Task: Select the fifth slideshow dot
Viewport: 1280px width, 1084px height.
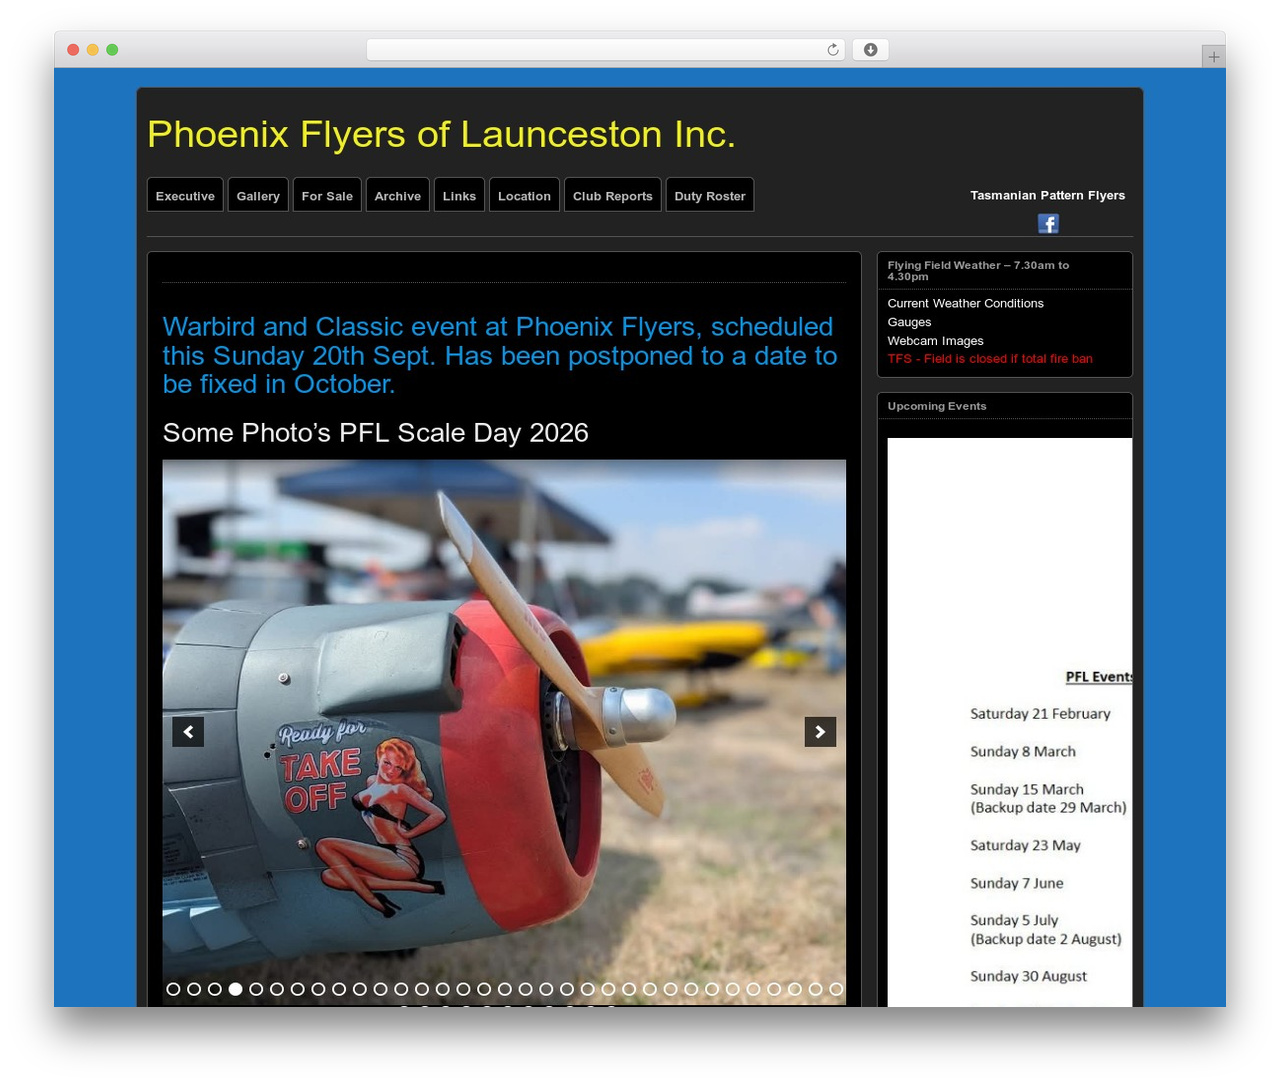Action: click(x=256, y=989)
